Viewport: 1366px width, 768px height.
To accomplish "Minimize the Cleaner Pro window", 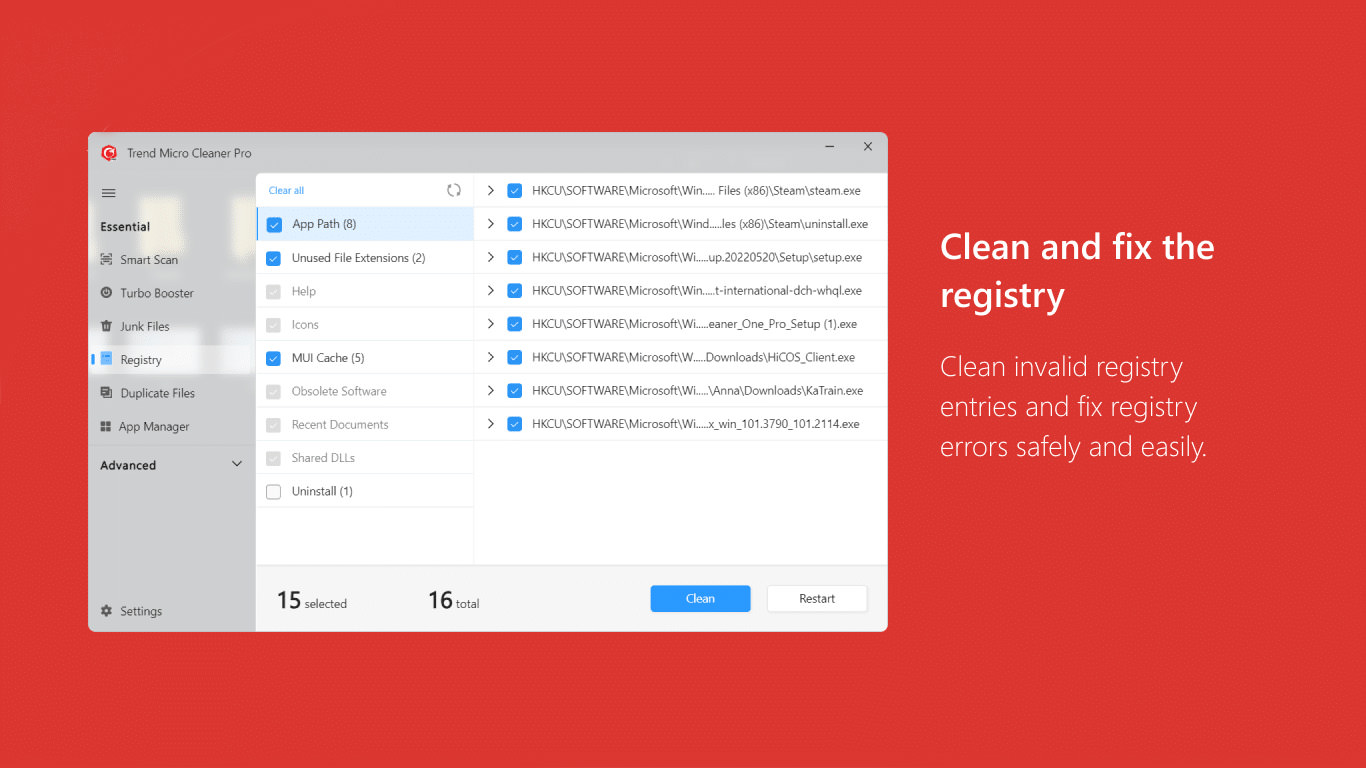I will (x=830, y=147).
